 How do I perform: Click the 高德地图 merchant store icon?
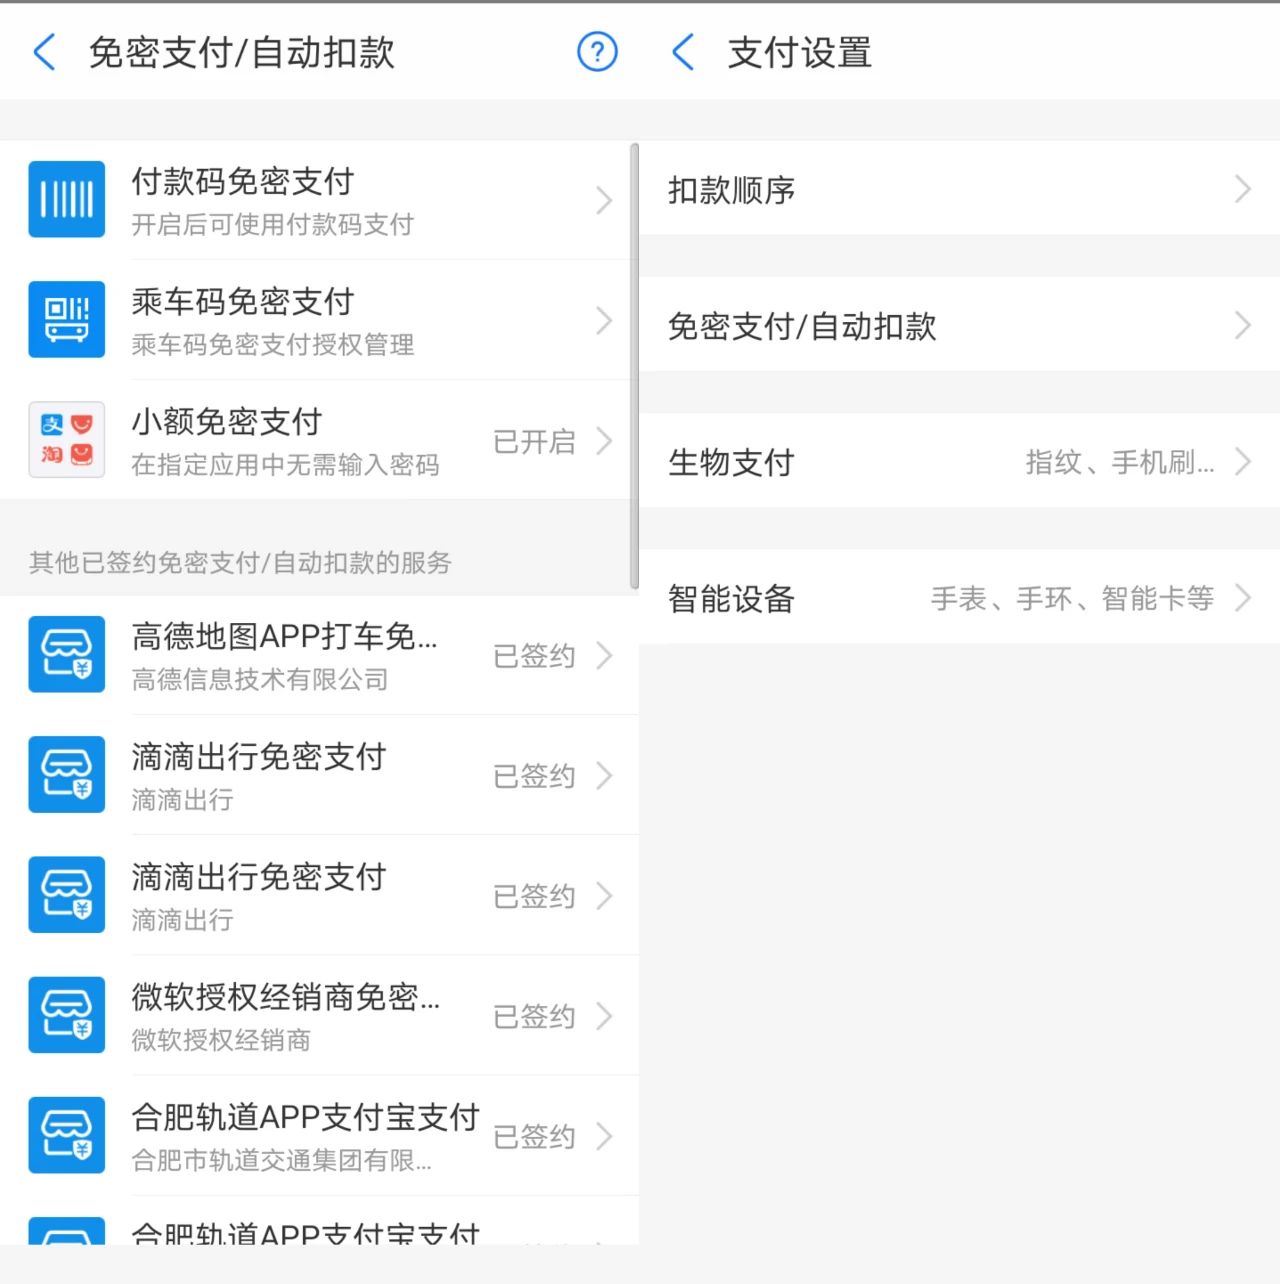point(66,655)
